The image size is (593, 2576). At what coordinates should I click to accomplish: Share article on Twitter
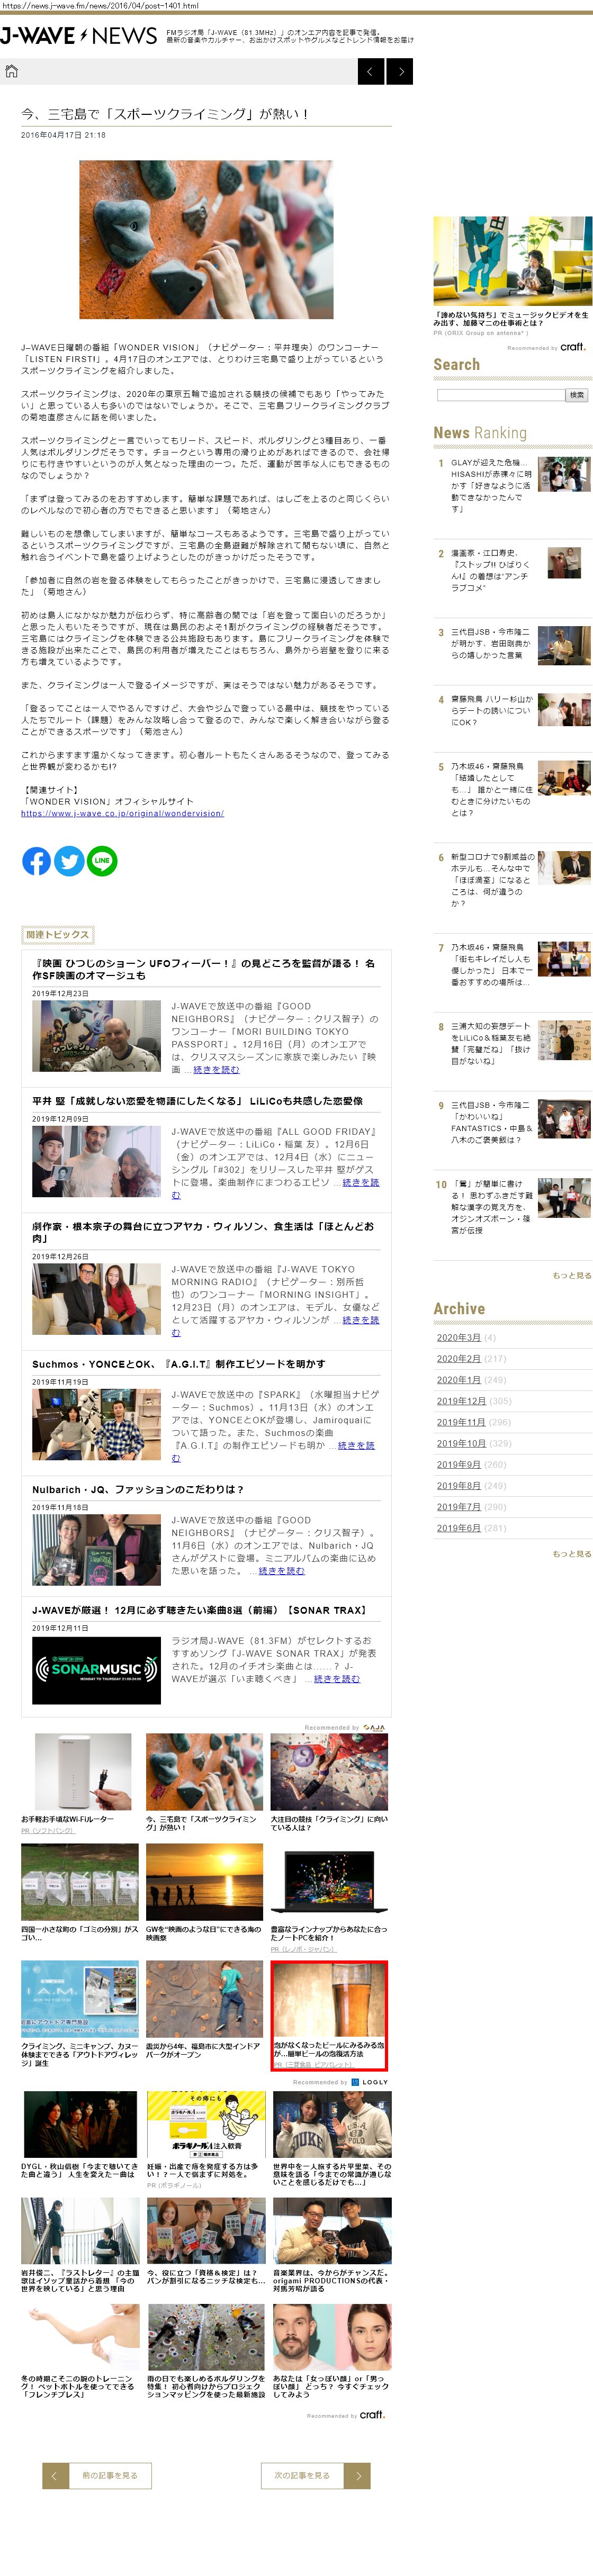pyautogui.click(x=69, y=860)
